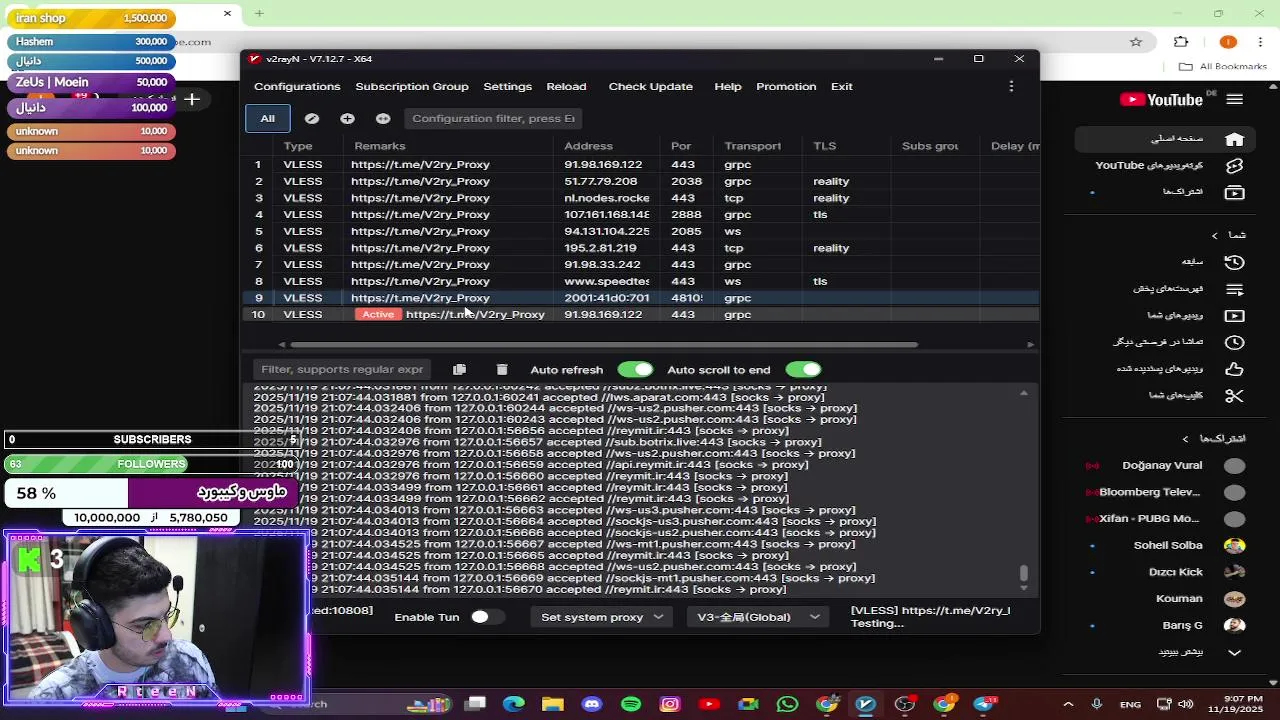Select the active server row 10

click(x=640, y=314)
